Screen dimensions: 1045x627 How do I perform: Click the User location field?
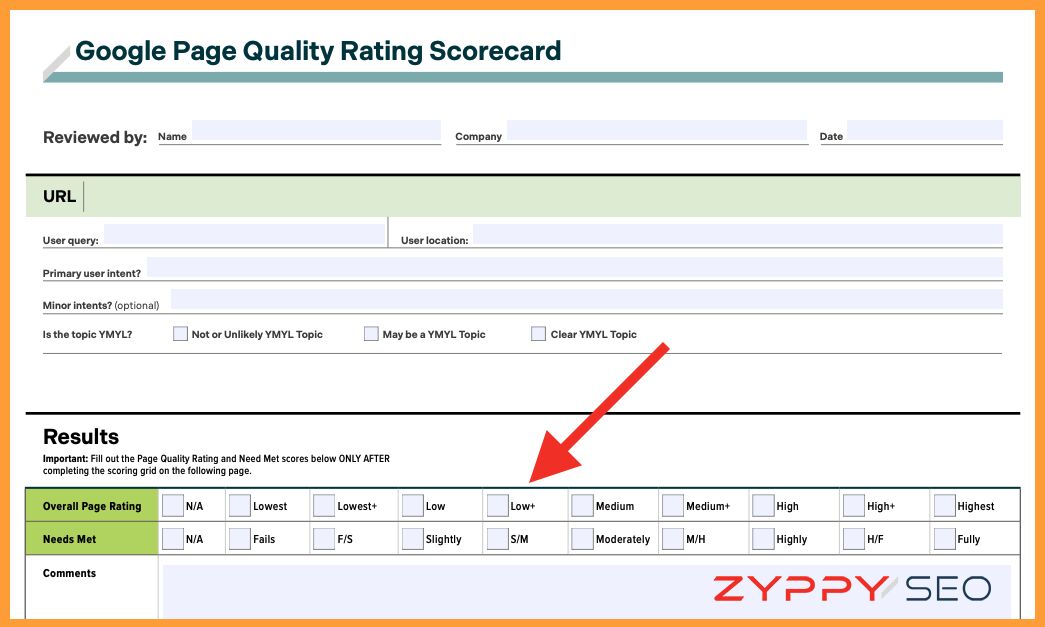click(737, 235)
